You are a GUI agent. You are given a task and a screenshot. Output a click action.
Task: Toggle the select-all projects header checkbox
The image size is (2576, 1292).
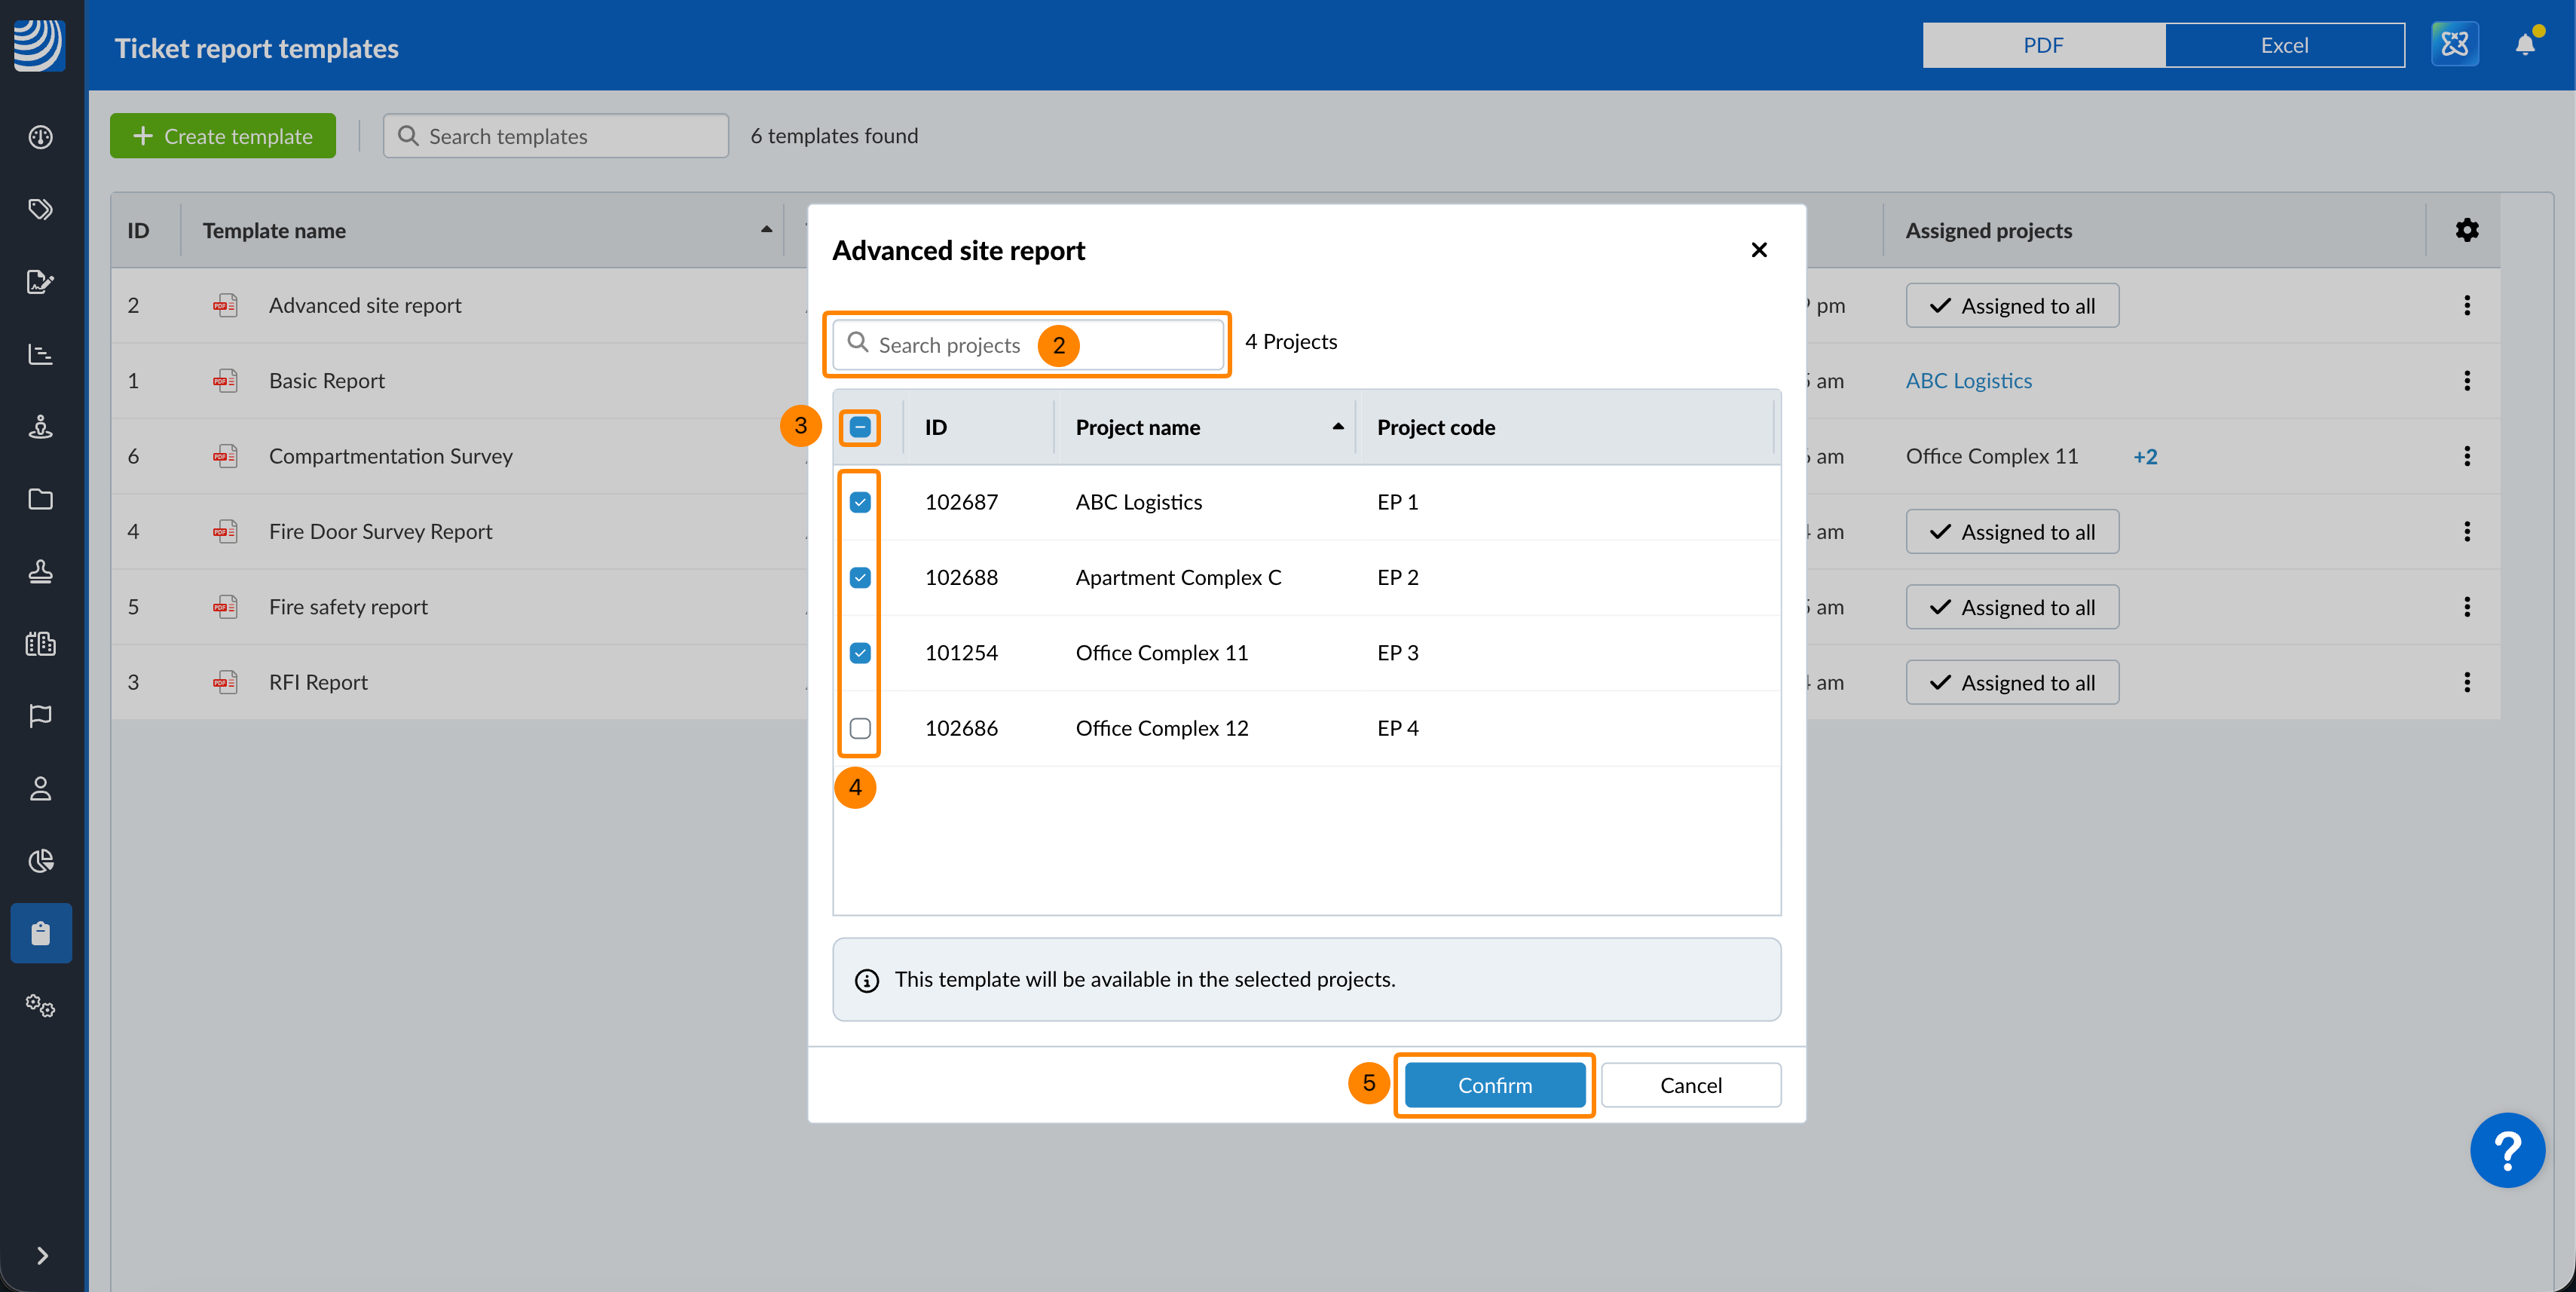pos(860,427)
